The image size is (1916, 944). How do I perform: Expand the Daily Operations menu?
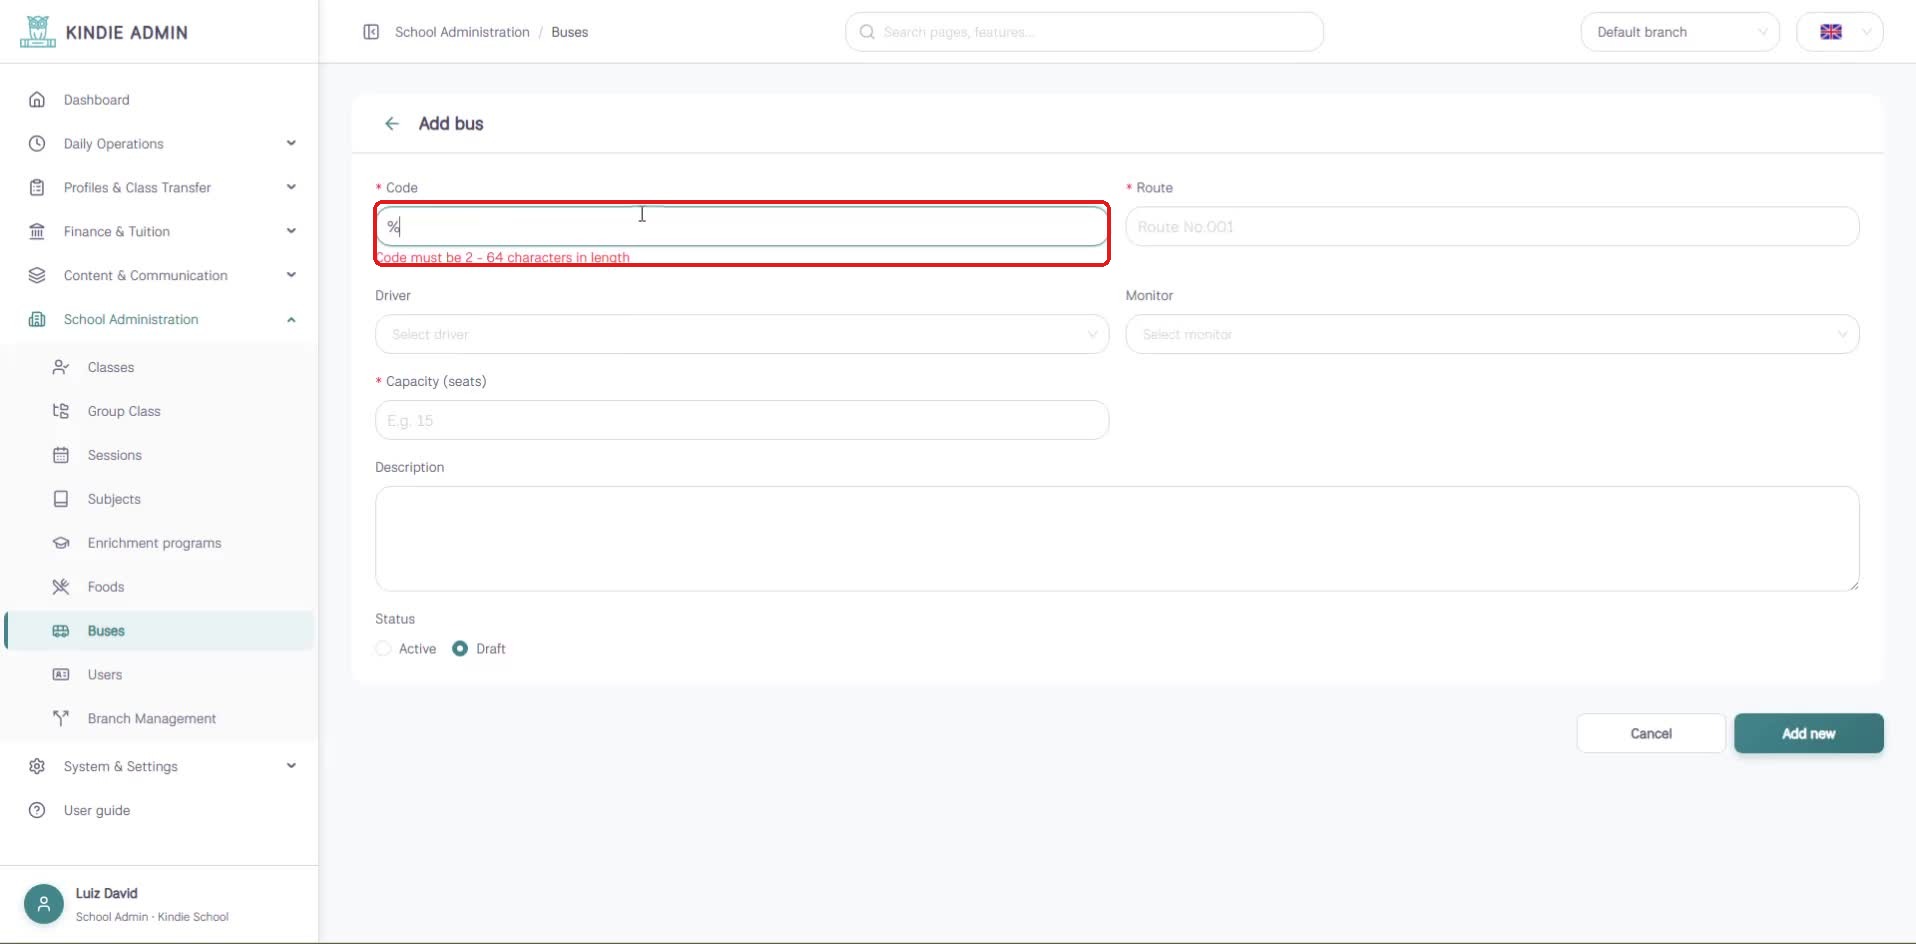tap(160, 144)
